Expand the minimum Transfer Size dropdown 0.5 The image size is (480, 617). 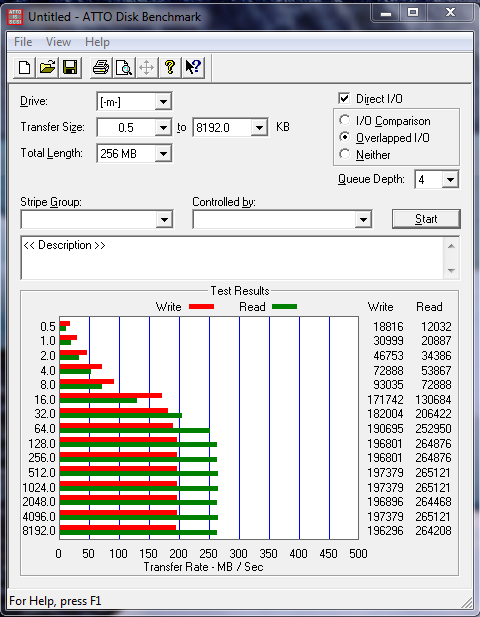click(x=163, y=127)
